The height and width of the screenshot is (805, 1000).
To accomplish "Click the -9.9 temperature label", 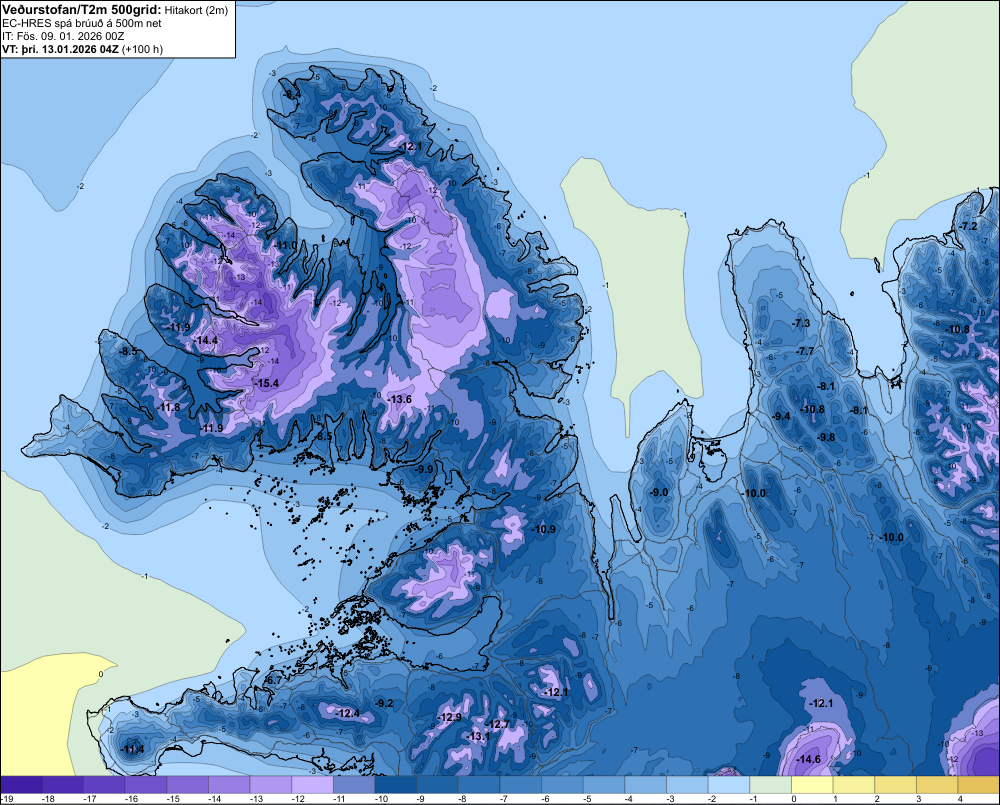I will coord(424,469).
